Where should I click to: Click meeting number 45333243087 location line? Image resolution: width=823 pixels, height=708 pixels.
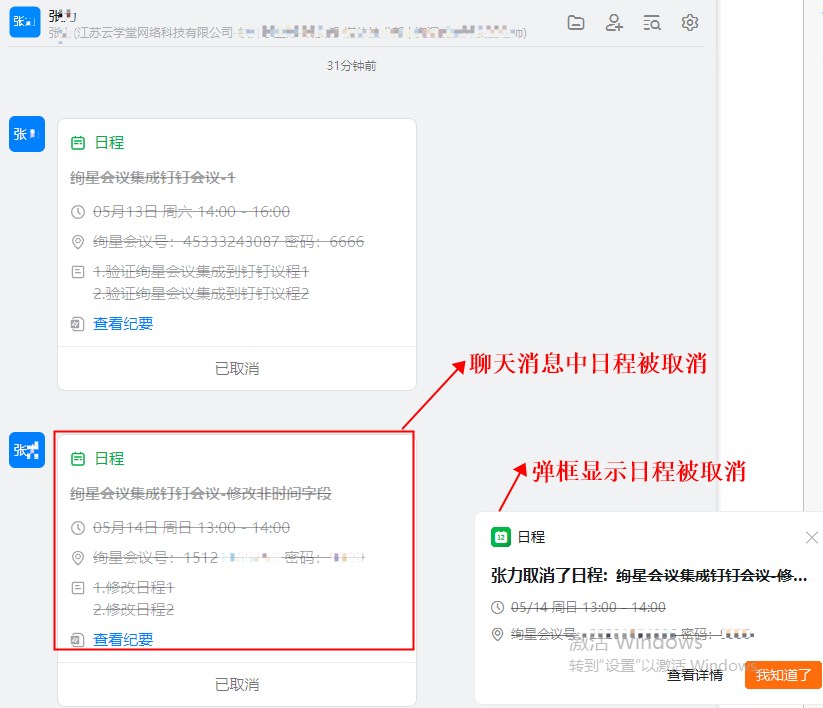coord(228,242)
